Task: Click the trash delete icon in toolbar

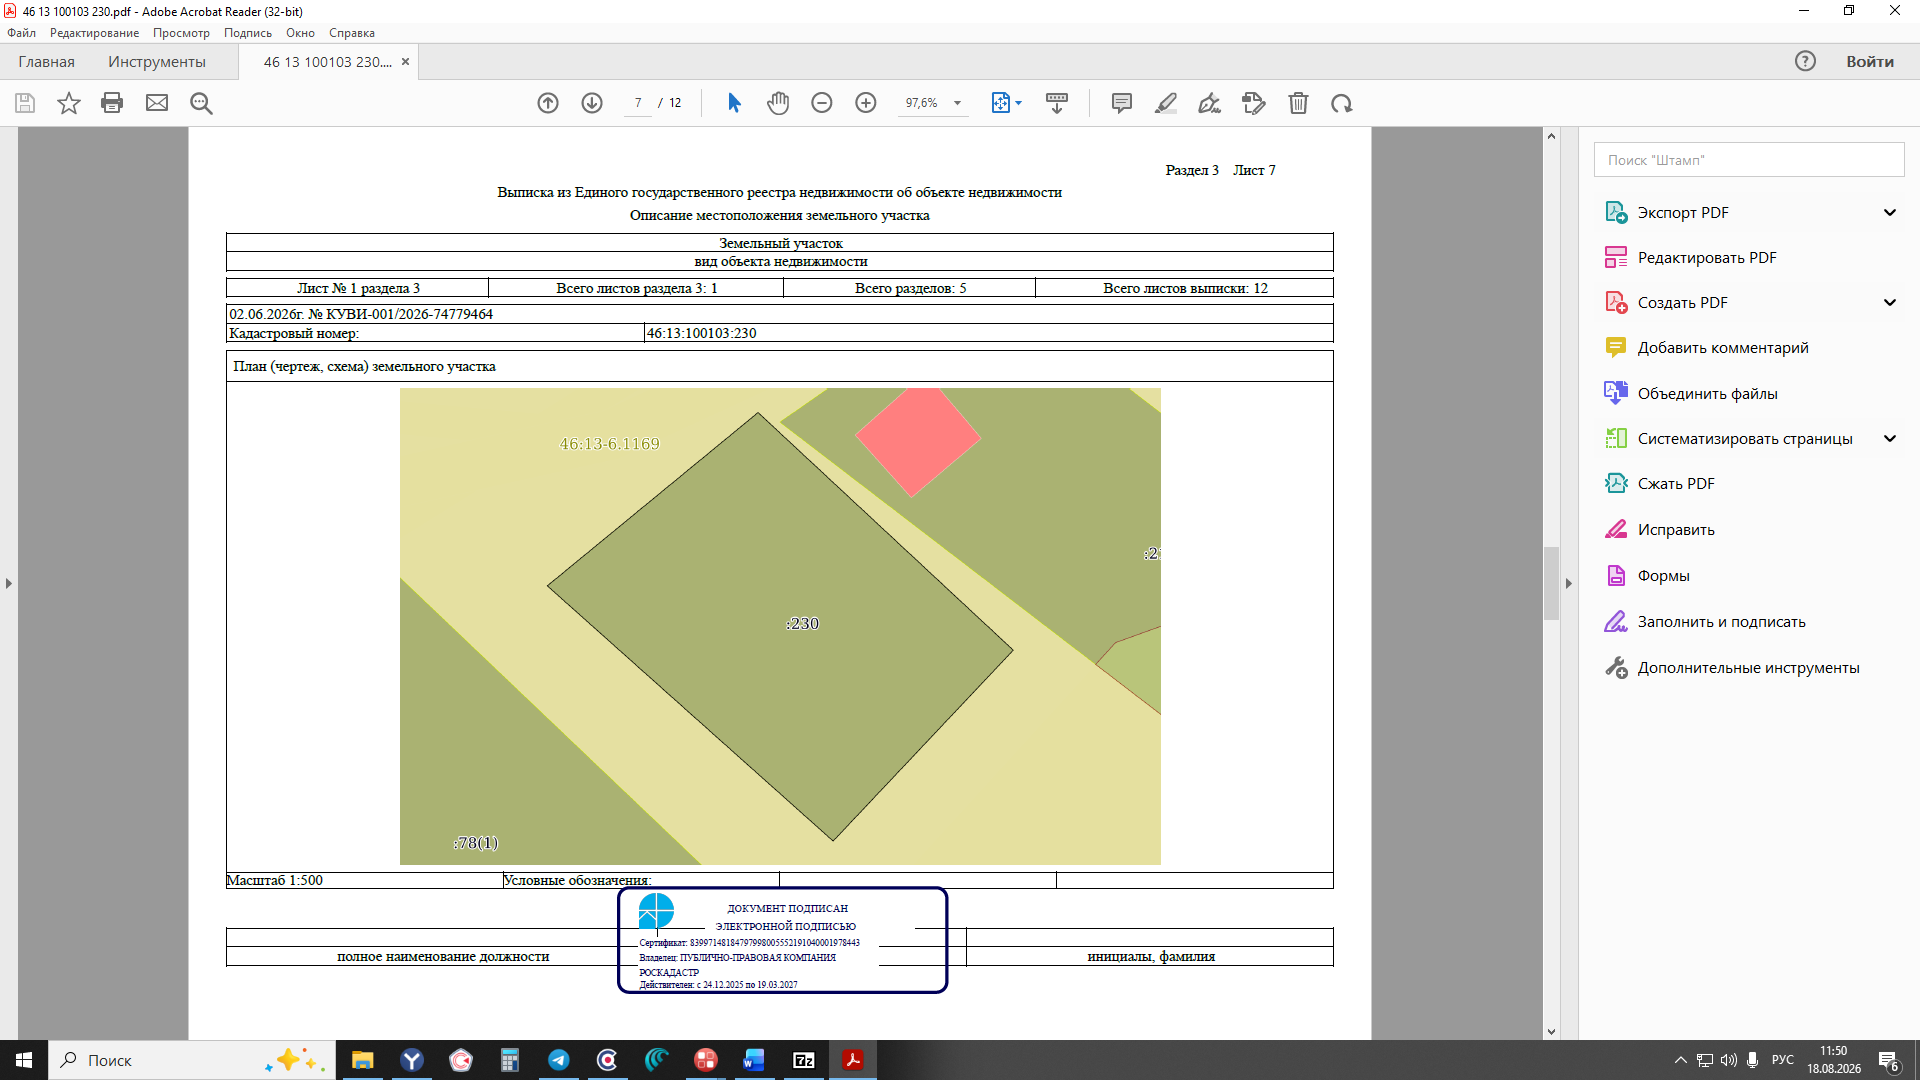Action: click(1298, 103)
